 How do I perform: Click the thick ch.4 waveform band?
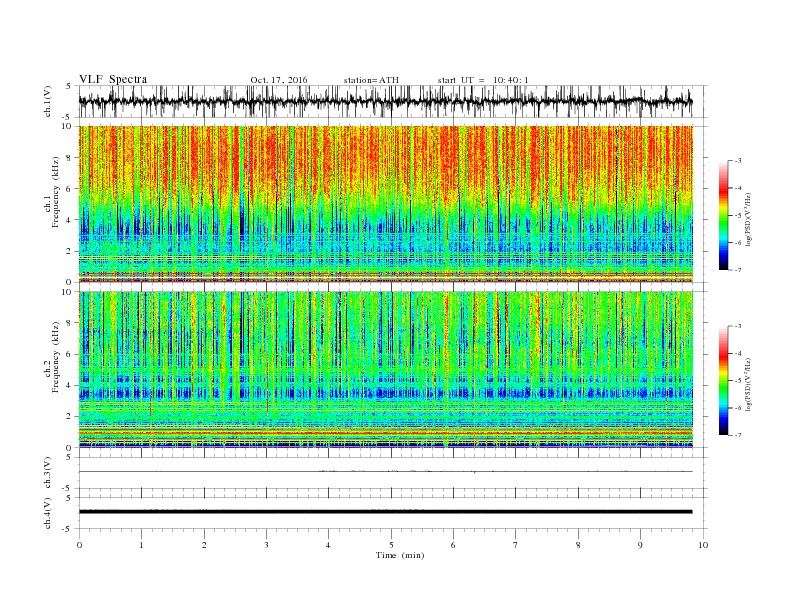pos(385,512)
